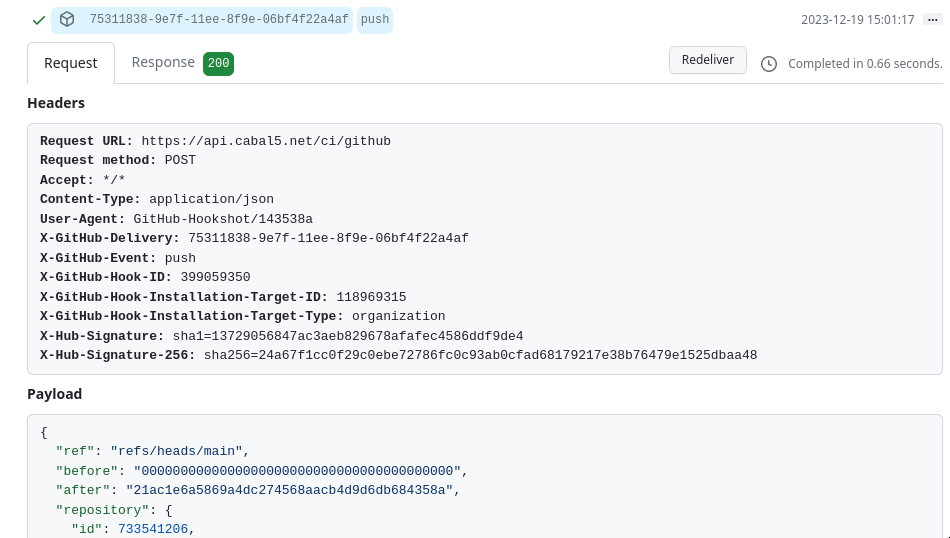This screenshot has height=538, width=950.
Task: Open the Response tab
Action: point(163,62)
